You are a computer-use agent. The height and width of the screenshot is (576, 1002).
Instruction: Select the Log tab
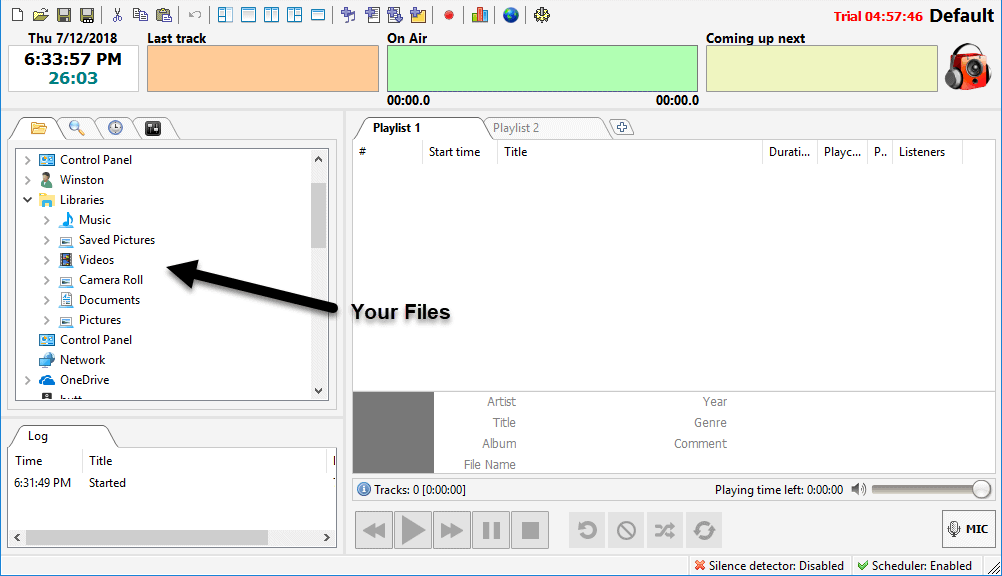[x=38, y=436]
